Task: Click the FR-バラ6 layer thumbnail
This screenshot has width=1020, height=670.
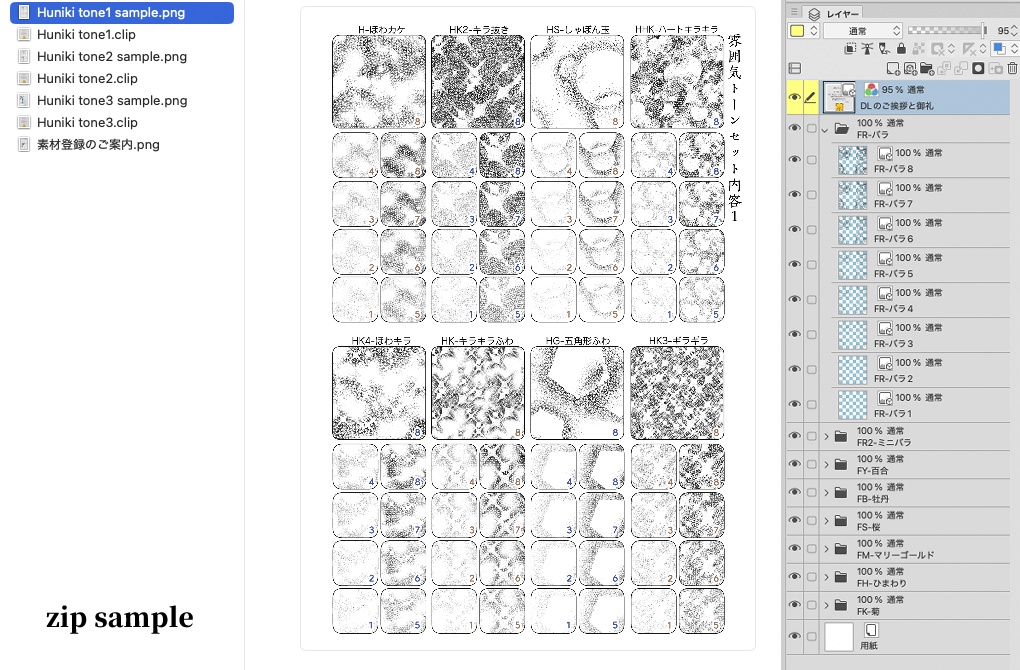Action: pos(852,230)
